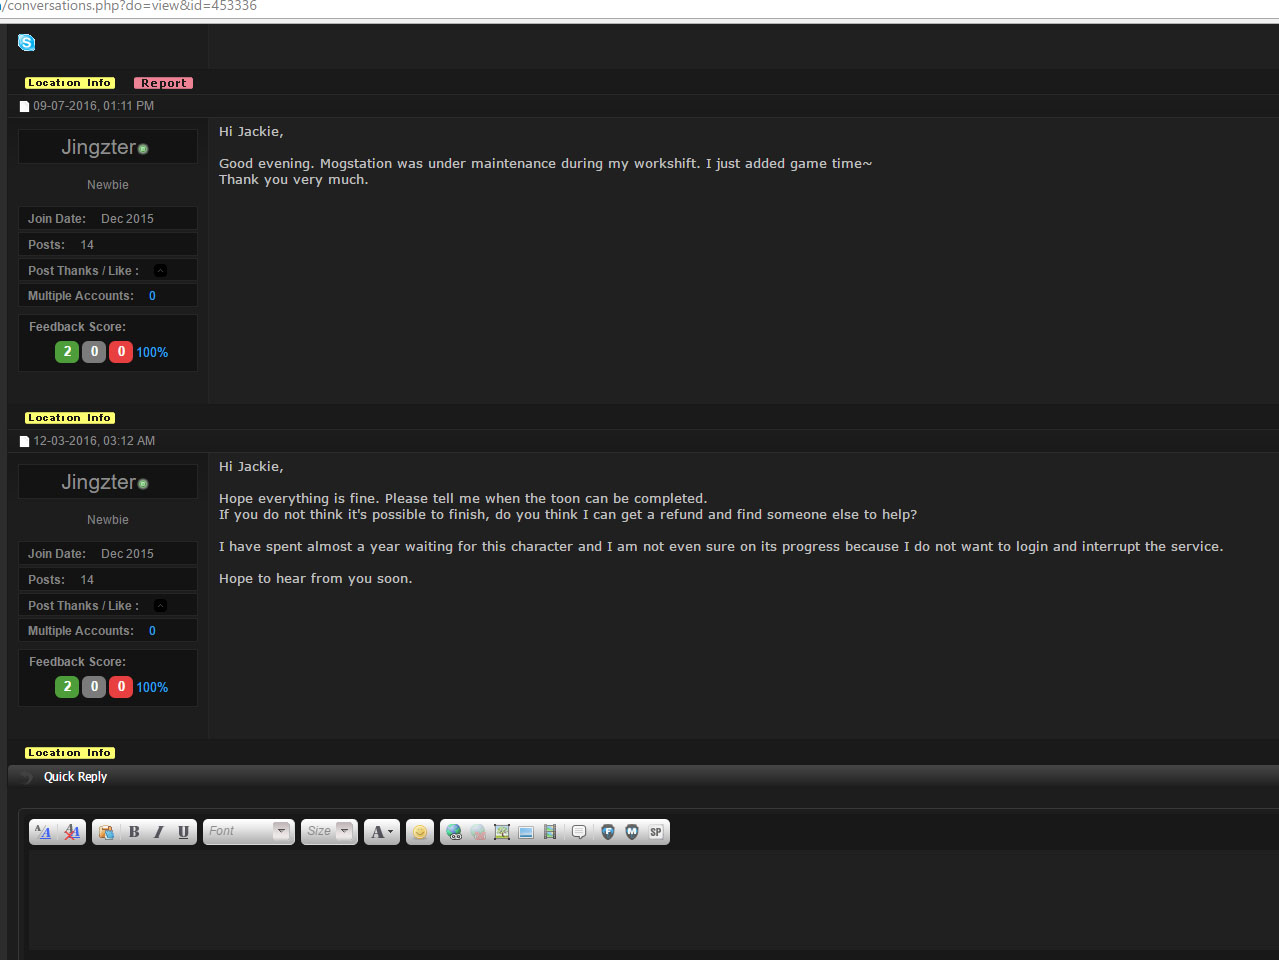Click green positive feedback 2 in second post
The image size is (1279, 960).
point(67,687)
